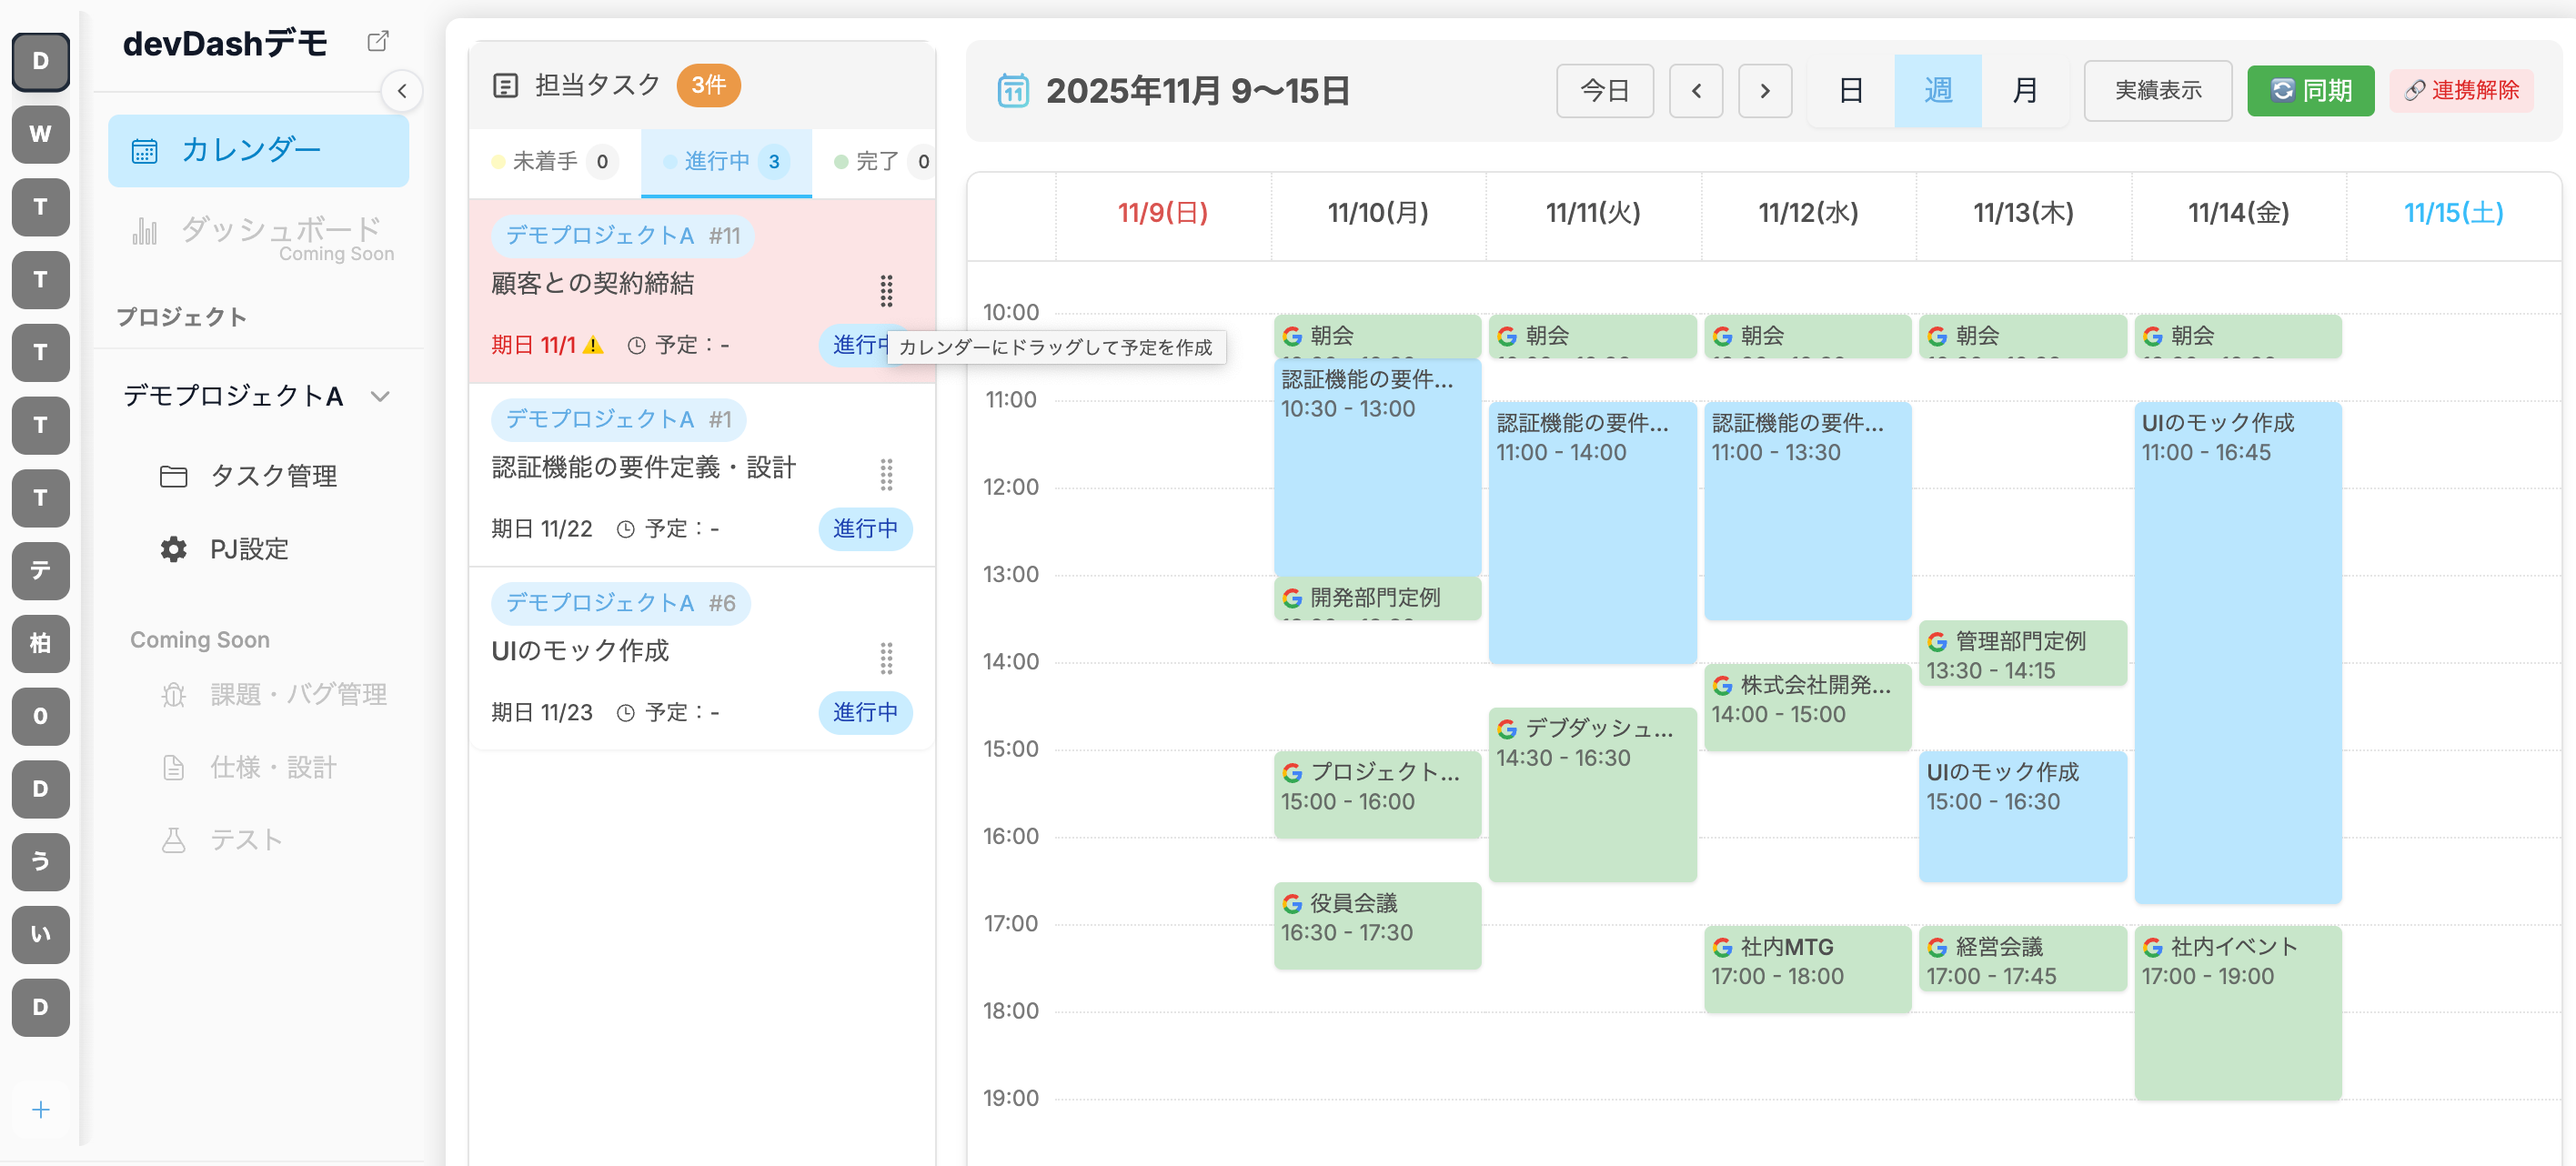Toggle 実績表示 display
2576x1166 pixels.
click(2157, 91)
